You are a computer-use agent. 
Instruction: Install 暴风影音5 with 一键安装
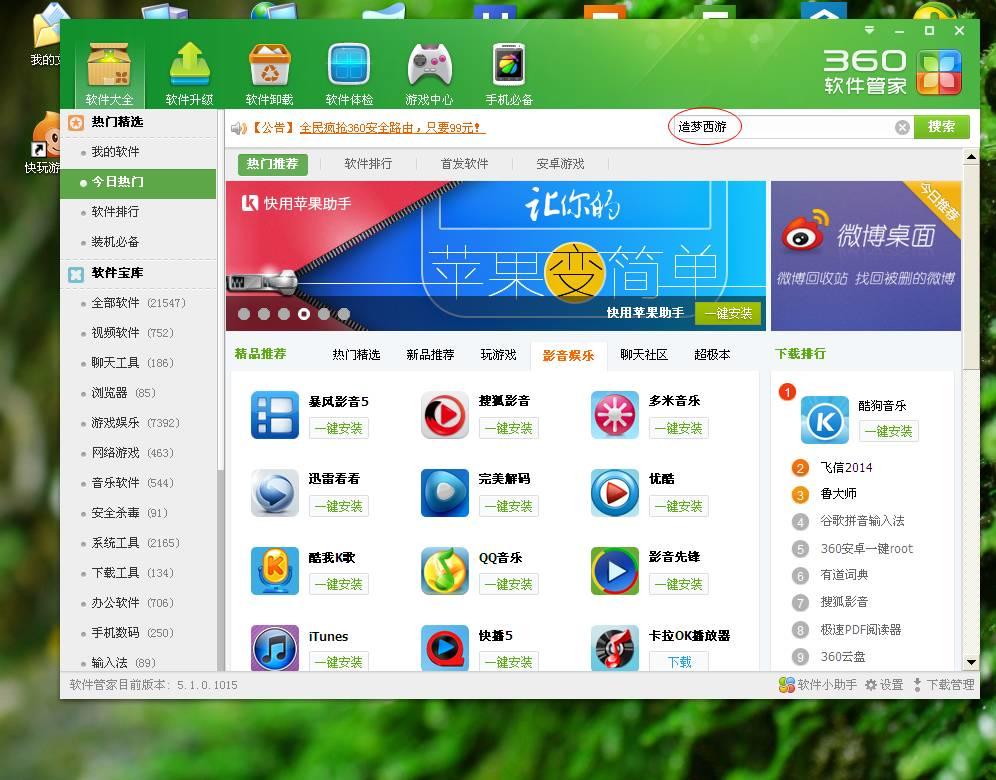(x=339, y=428)
